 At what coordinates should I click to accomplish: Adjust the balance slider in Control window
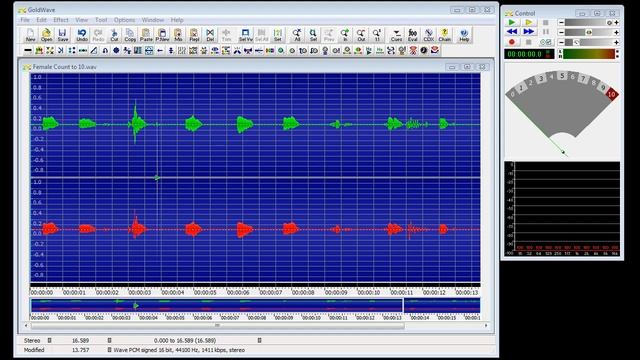tap(589, 32)
